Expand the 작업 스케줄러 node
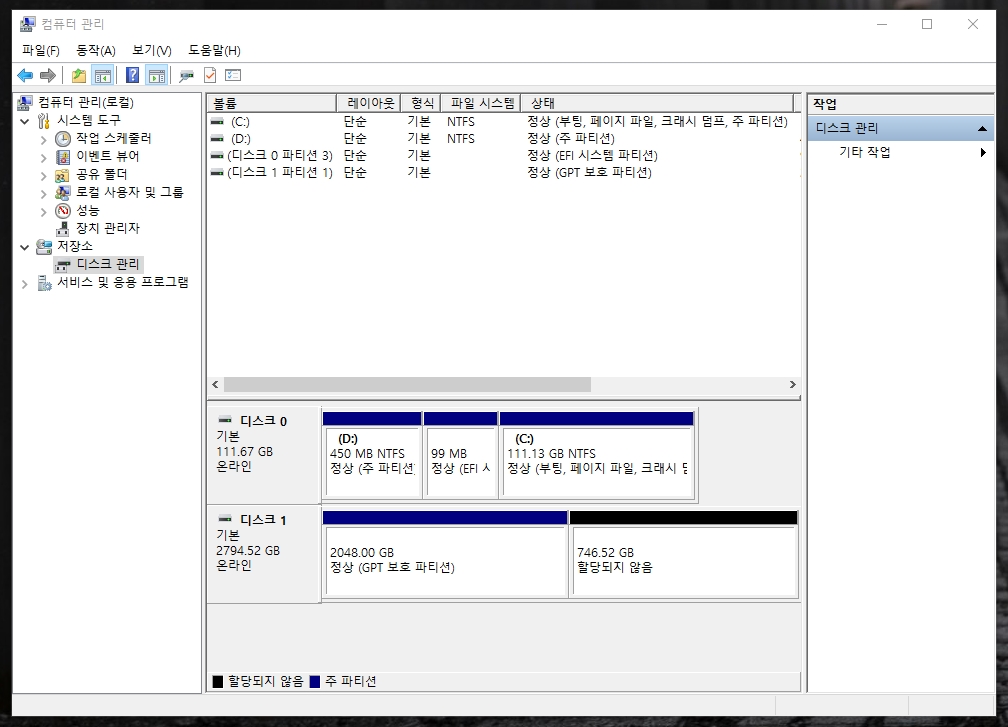Screen dimensions: 1008x727 pyautogui.click(x=44, y=139)
